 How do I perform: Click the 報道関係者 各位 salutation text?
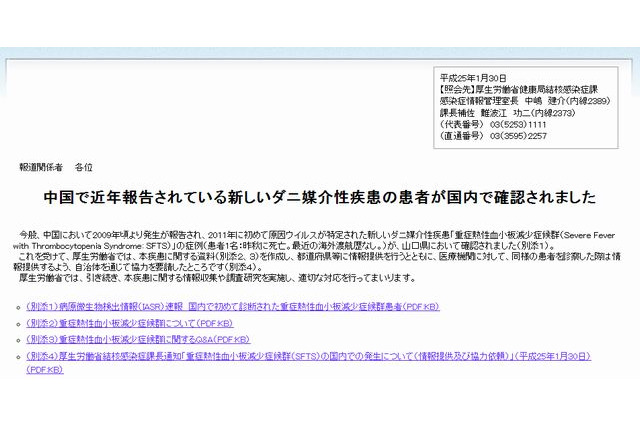[x=56, y=167]
